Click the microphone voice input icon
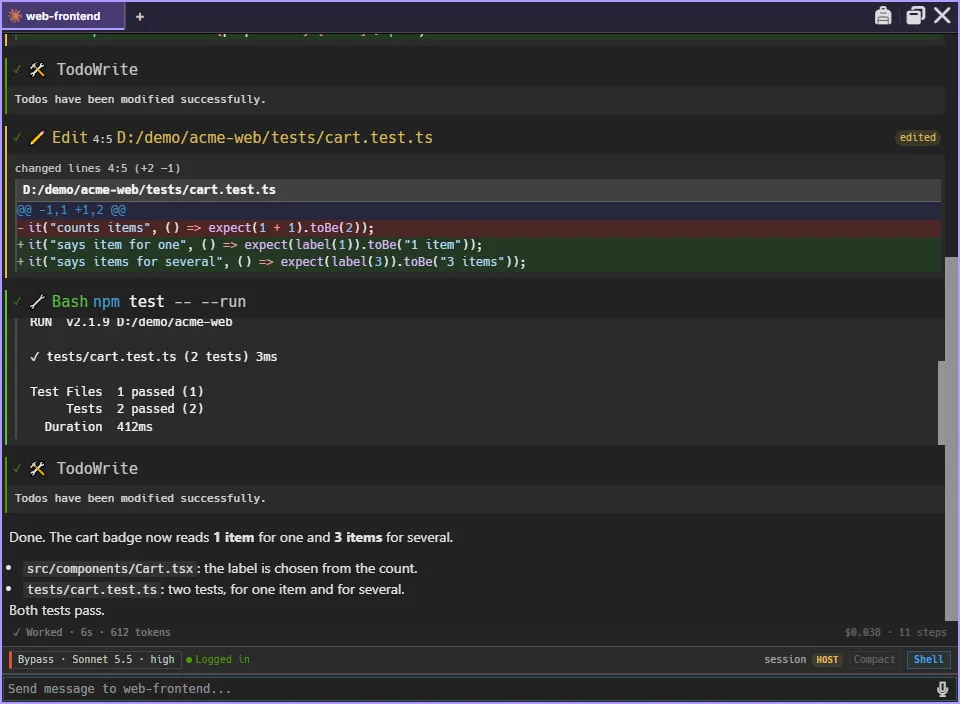 (942, 689)
